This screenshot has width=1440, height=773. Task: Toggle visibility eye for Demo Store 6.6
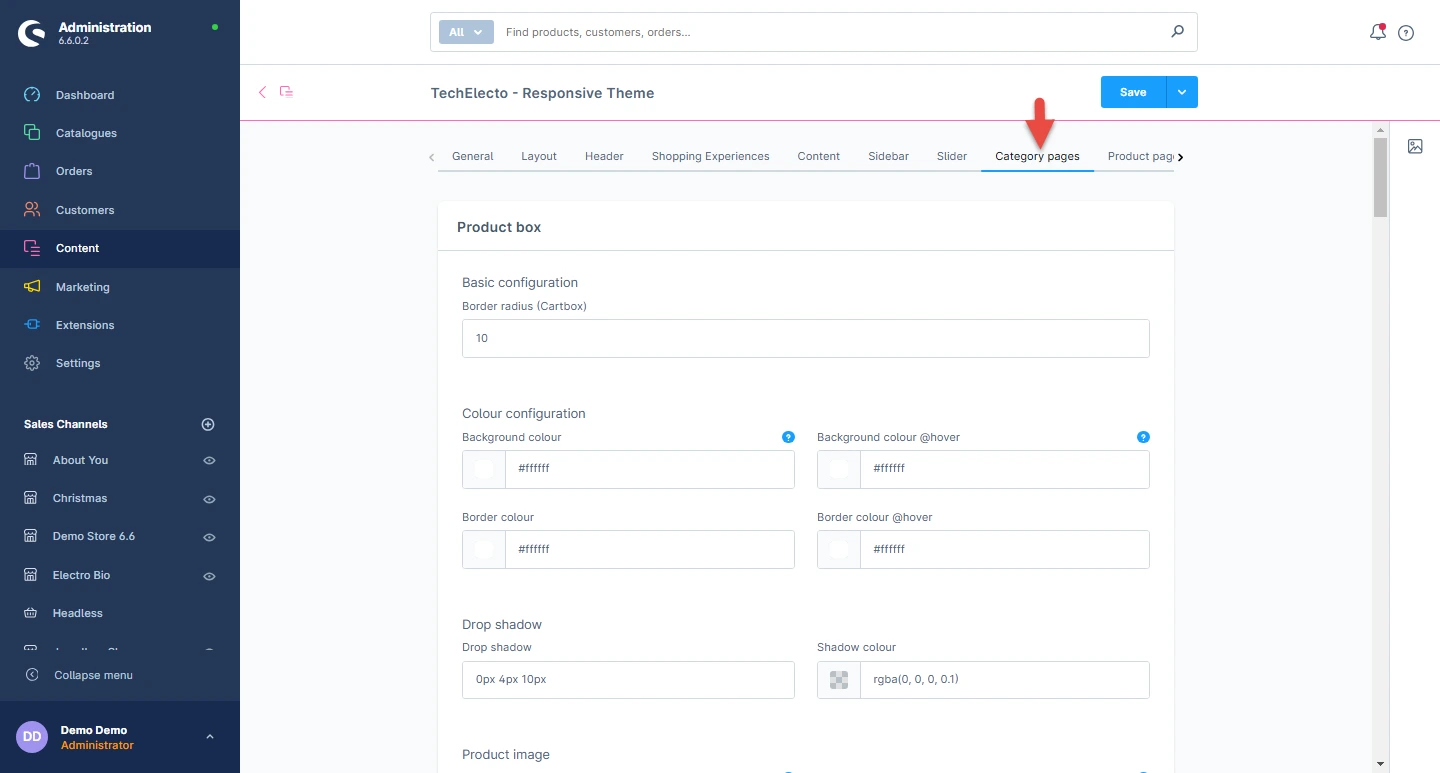click(210, 537)
